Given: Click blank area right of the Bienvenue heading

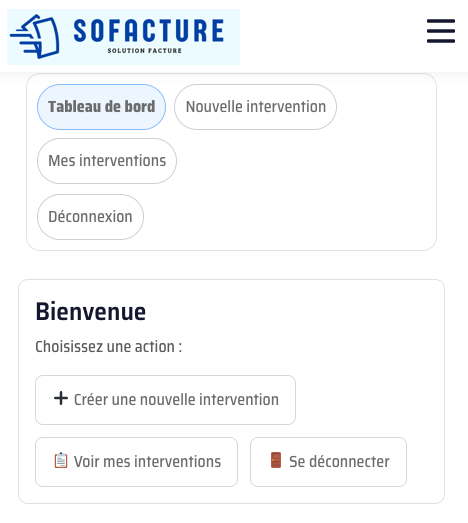Looking at the screenshot, I should (287, 312).
